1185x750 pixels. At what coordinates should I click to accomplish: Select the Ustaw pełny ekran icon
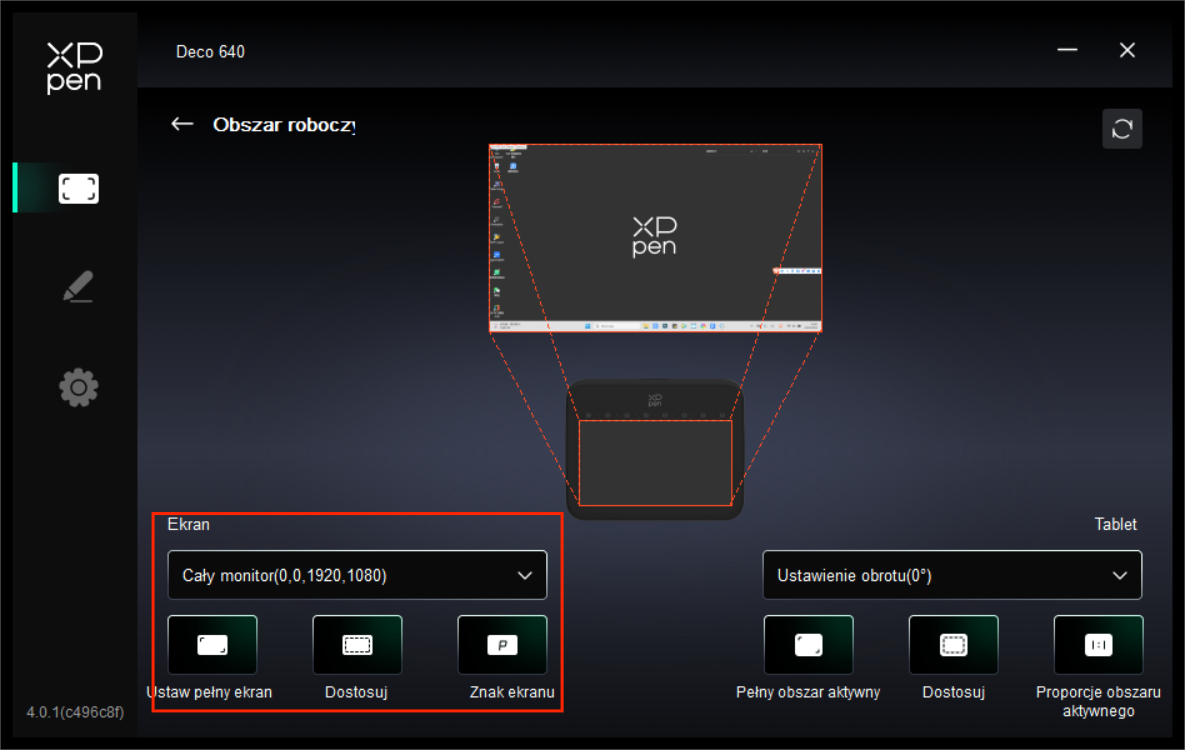(212, 645)
